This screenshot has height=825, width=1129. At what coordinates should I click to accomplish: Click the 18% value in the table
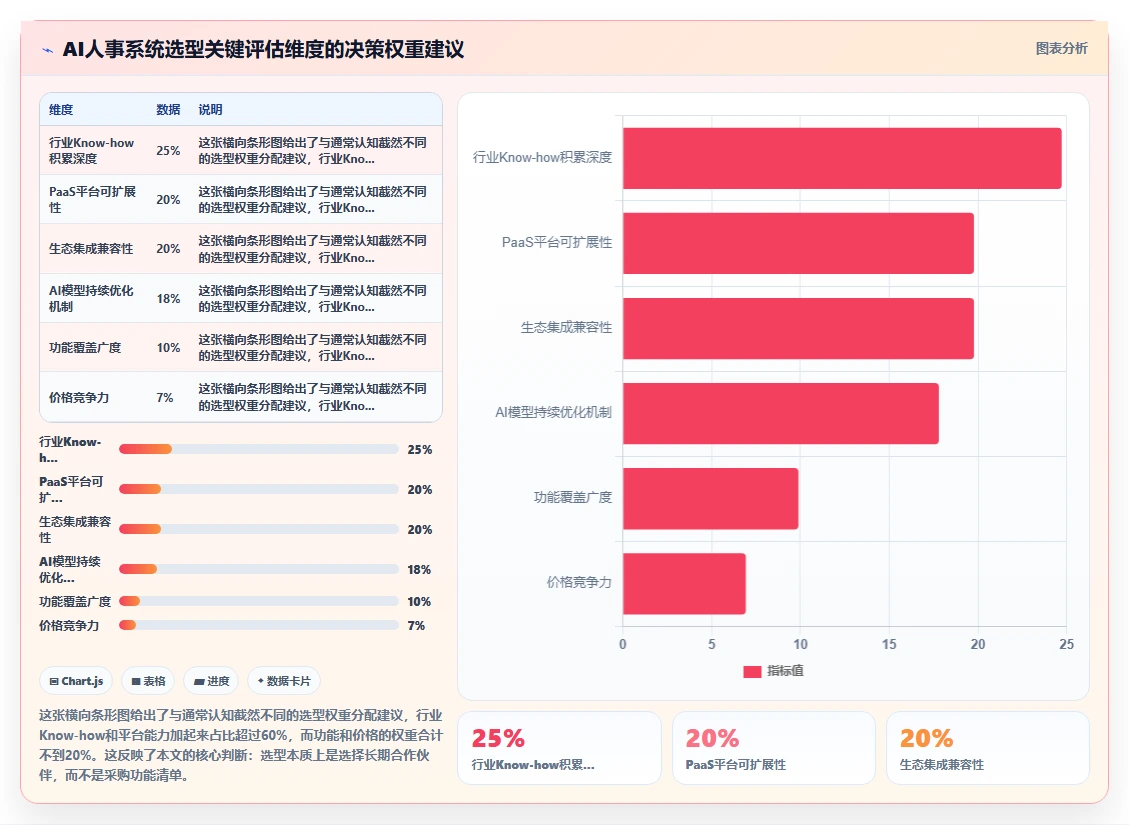(x=168, y=298)
